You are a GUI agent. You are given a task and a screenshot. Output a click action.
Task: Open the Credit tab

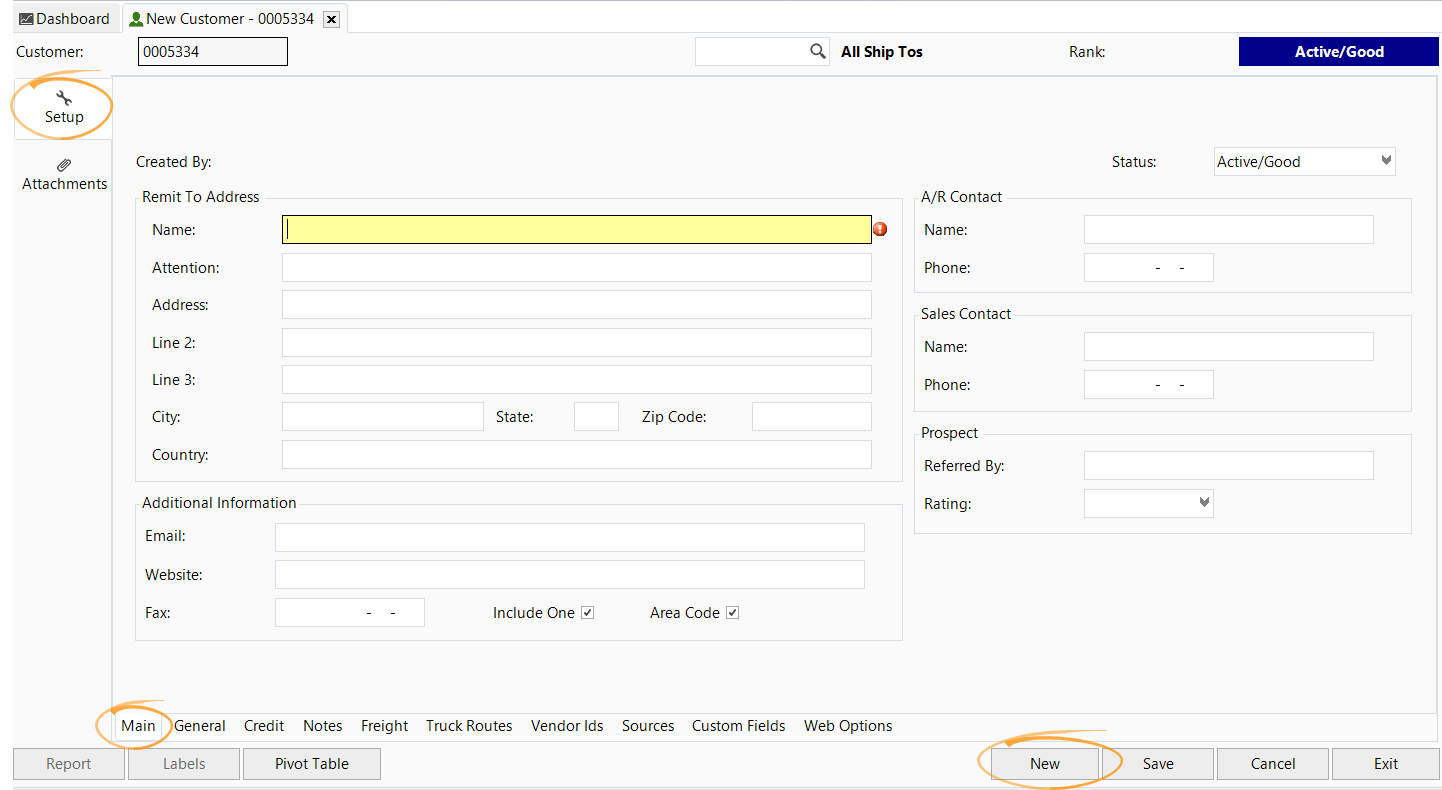click(x=264, y=726)
